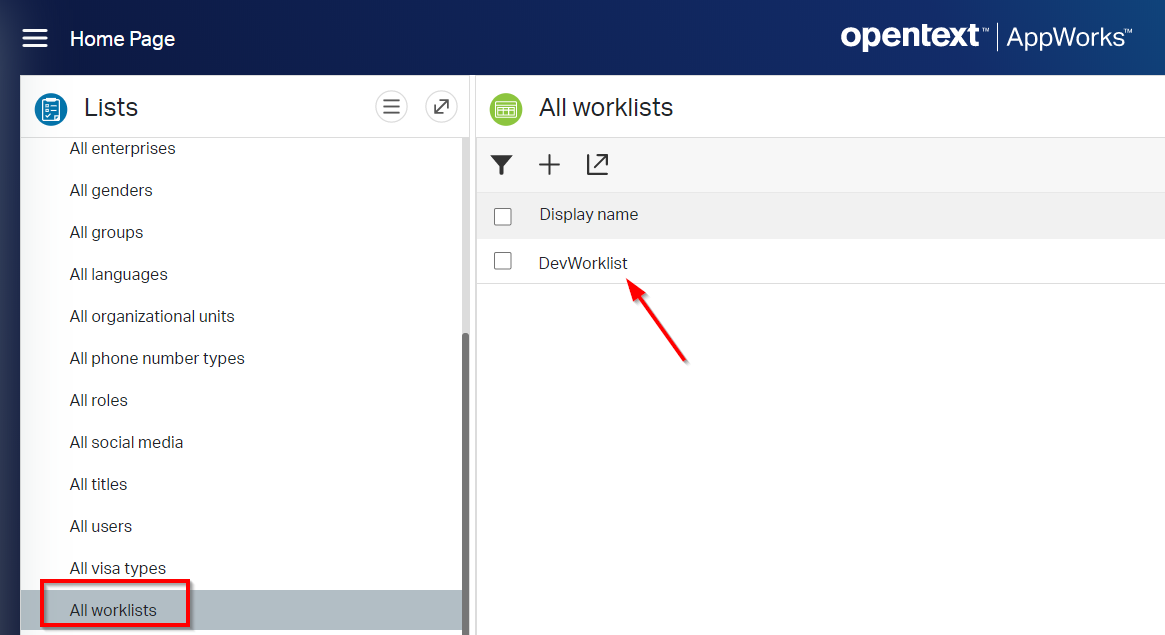Viewport: 1165px width, 635px height.
Task: Go to the Home Page menu item
Action: tap(122, 39)
